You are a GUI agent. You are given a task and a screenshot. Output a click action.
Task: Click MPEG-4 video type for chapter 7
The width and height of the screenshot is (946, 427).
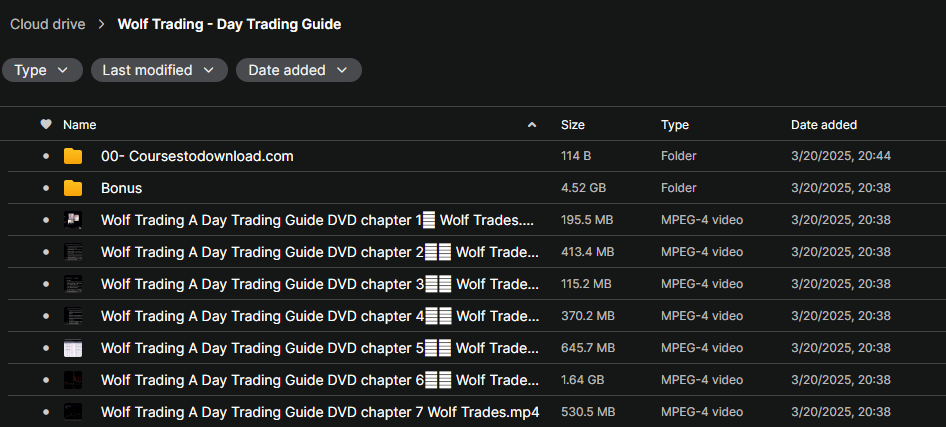(x=702, y=412)
